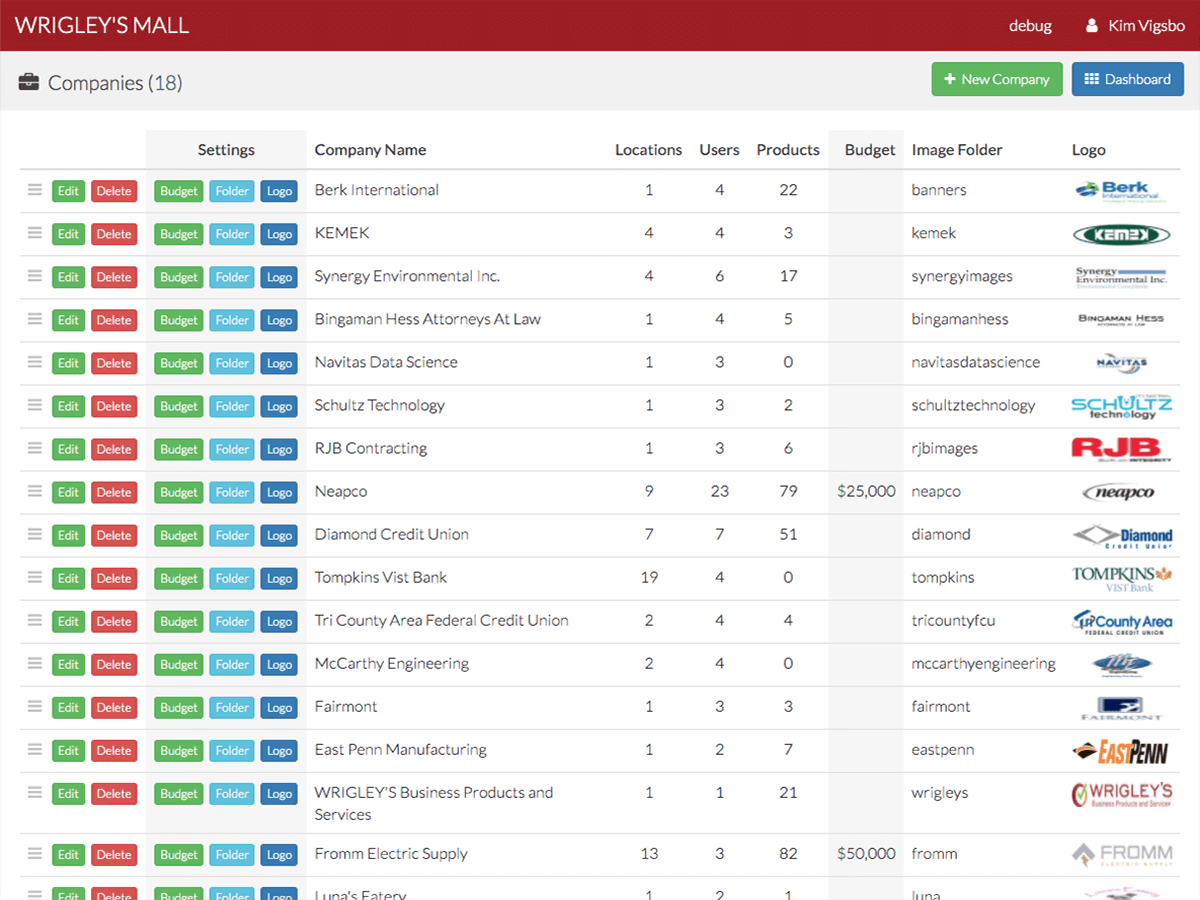Click reorder handle for East Penn Manufacturing
This screenshot has width=1200, height=900.
tap(35, 749)
